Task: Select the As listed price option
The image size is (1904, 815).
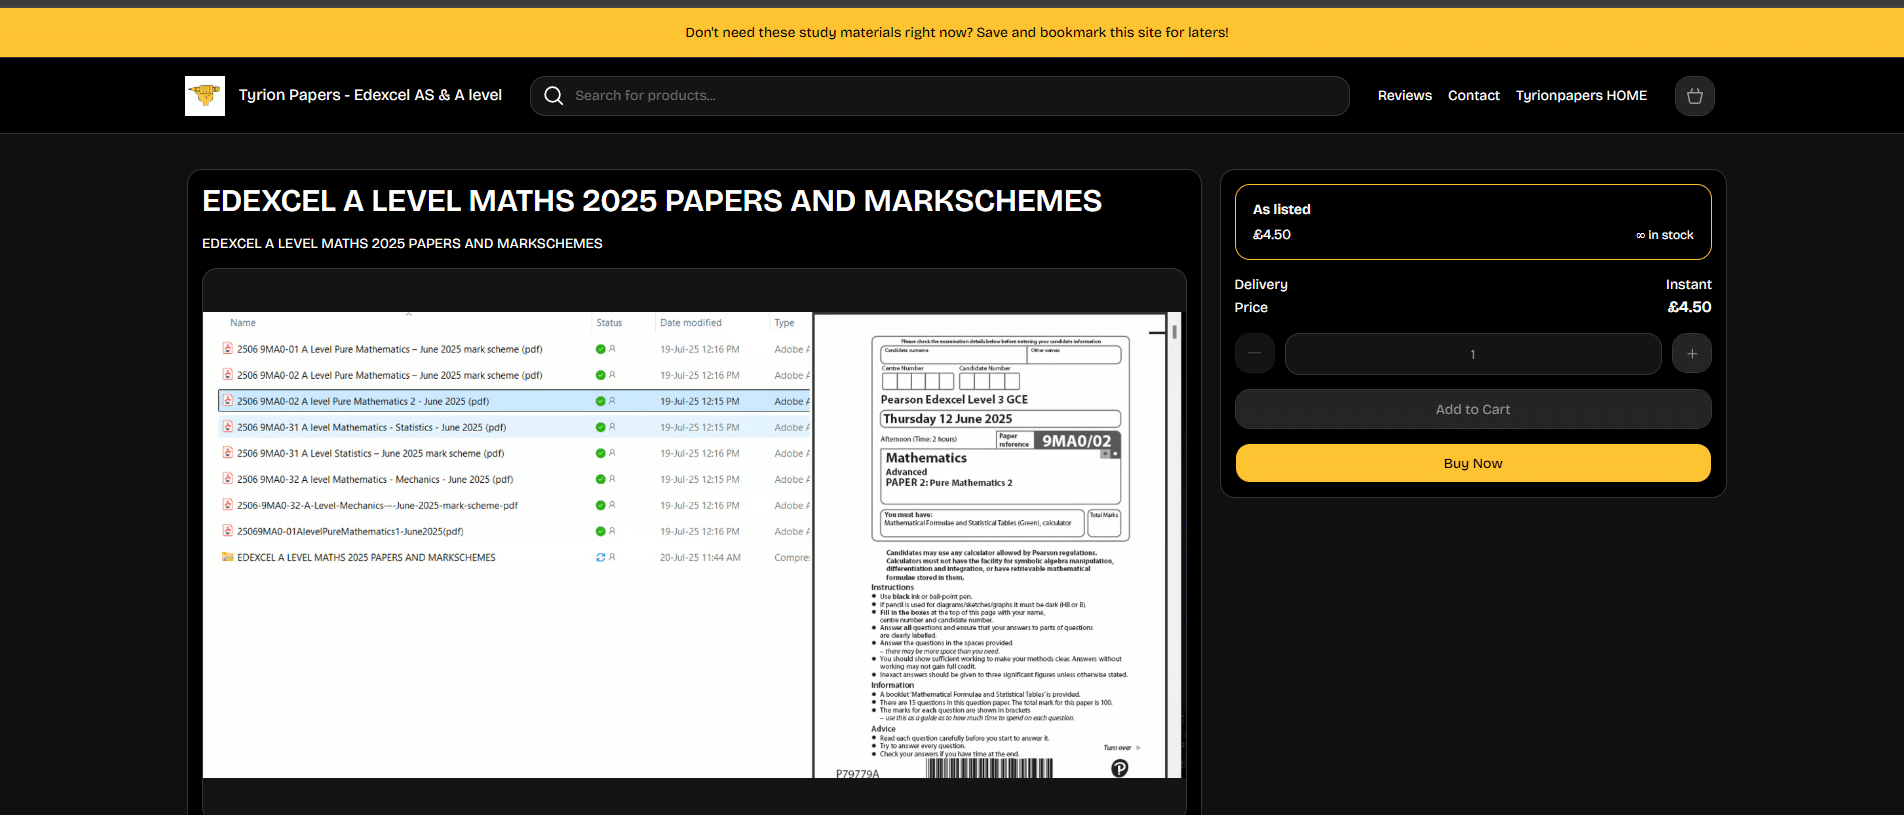Action: [1472, 222]
